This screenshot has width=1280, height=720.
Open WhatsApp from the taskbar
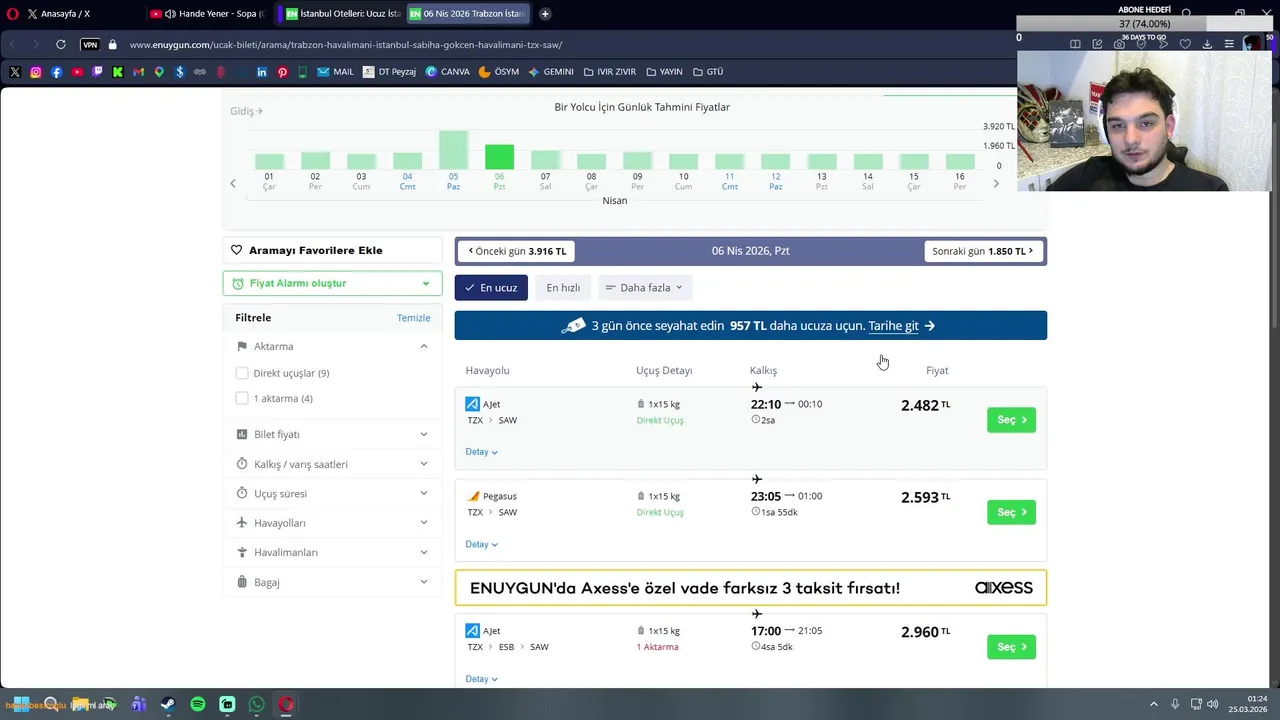coord(257,704)
